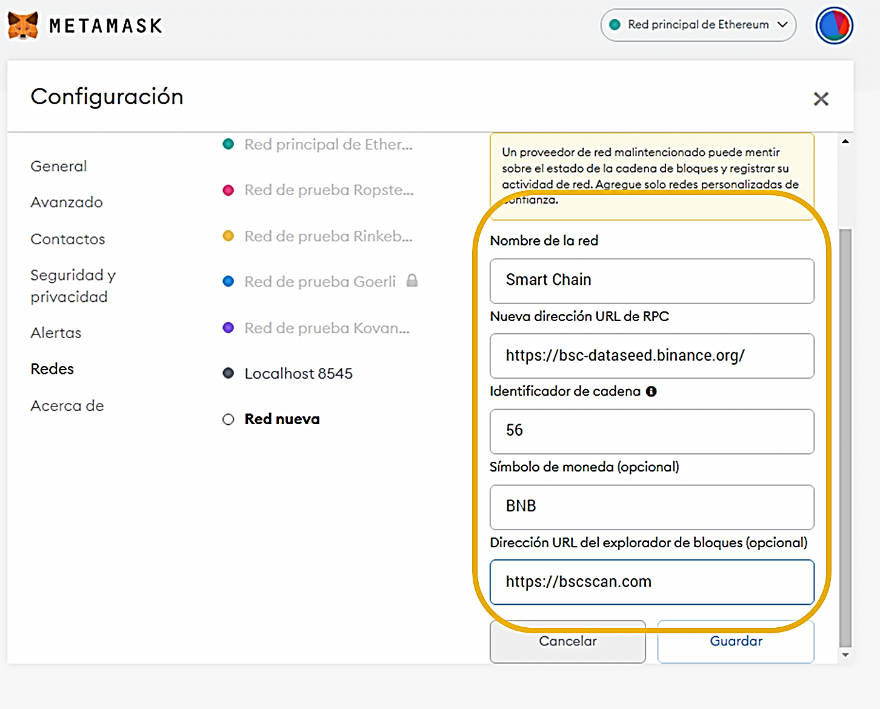Open the Red principal de Ethereum network dropdown

(698, 25)
